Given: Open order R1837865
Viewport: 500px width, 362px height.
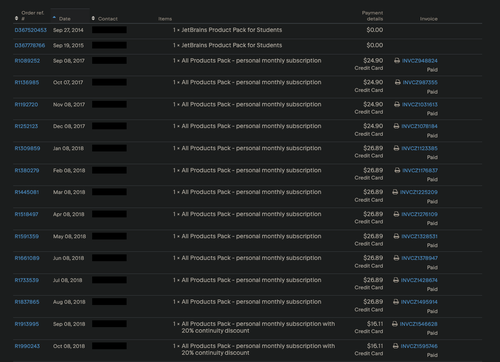Looking at the screenshot, I should tap(27, 302).
